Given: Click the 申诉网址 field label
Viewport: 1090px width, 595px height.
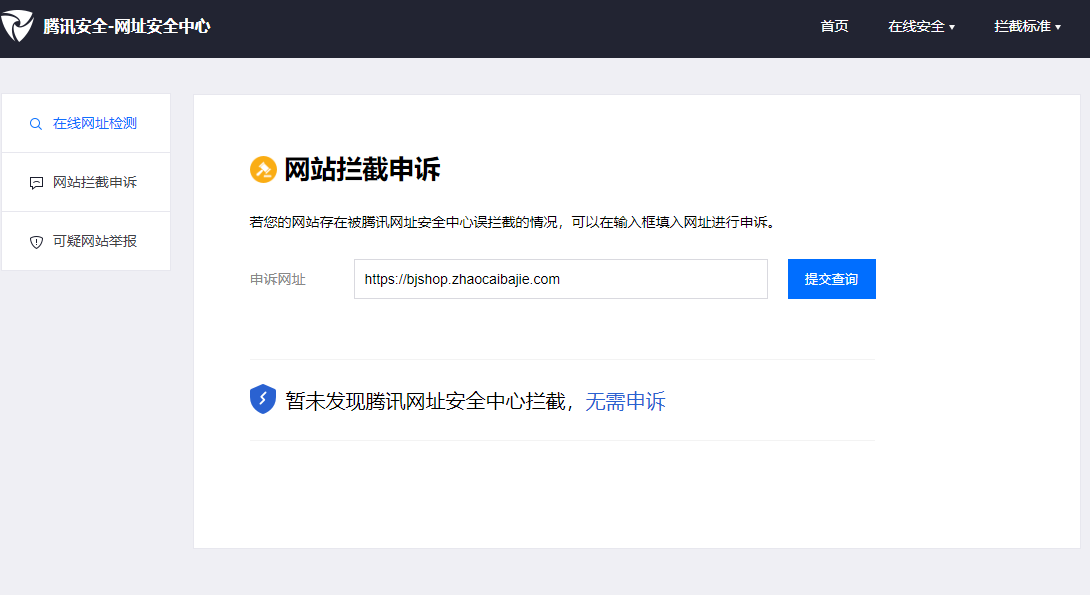Looking at the screenshot, I should pos(277,279).
